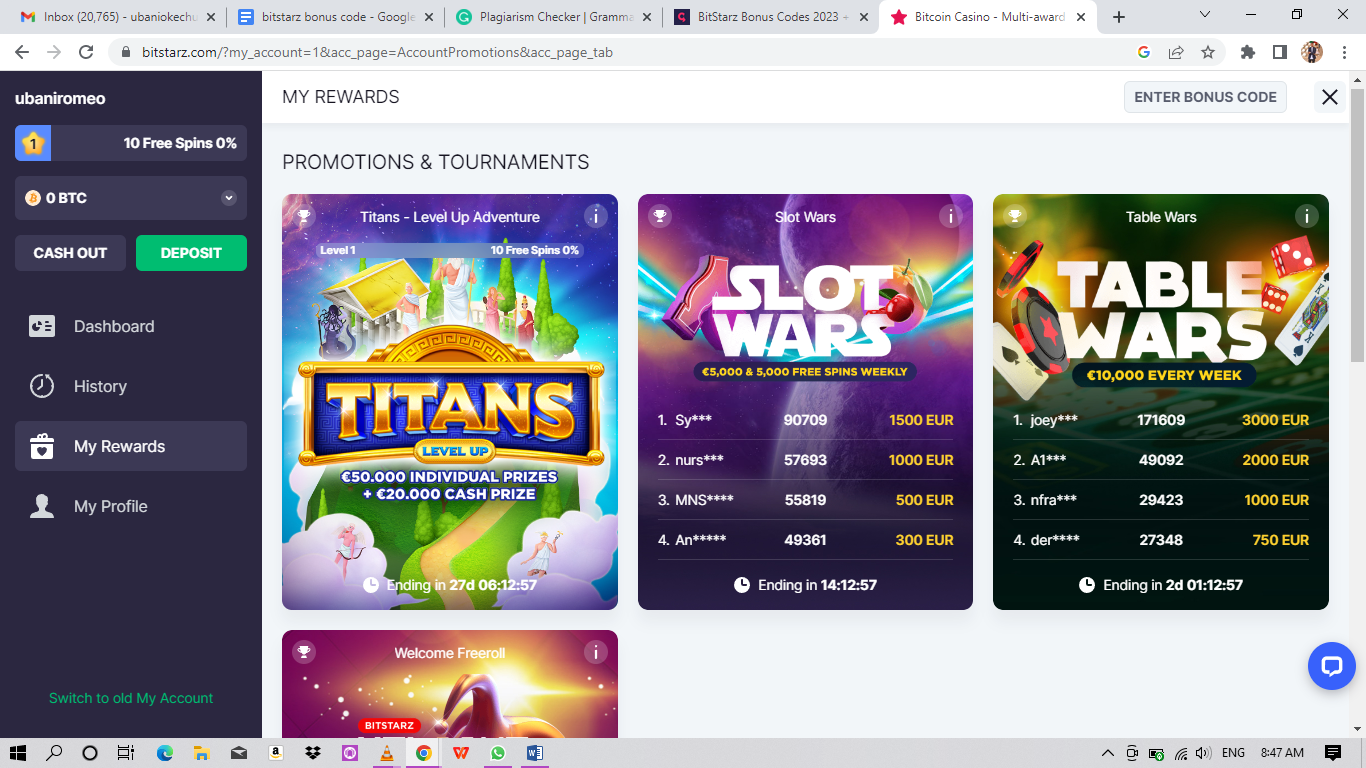1366x768 pixels.
Task: Click the level 1 star badge
Action: [33, 143]
